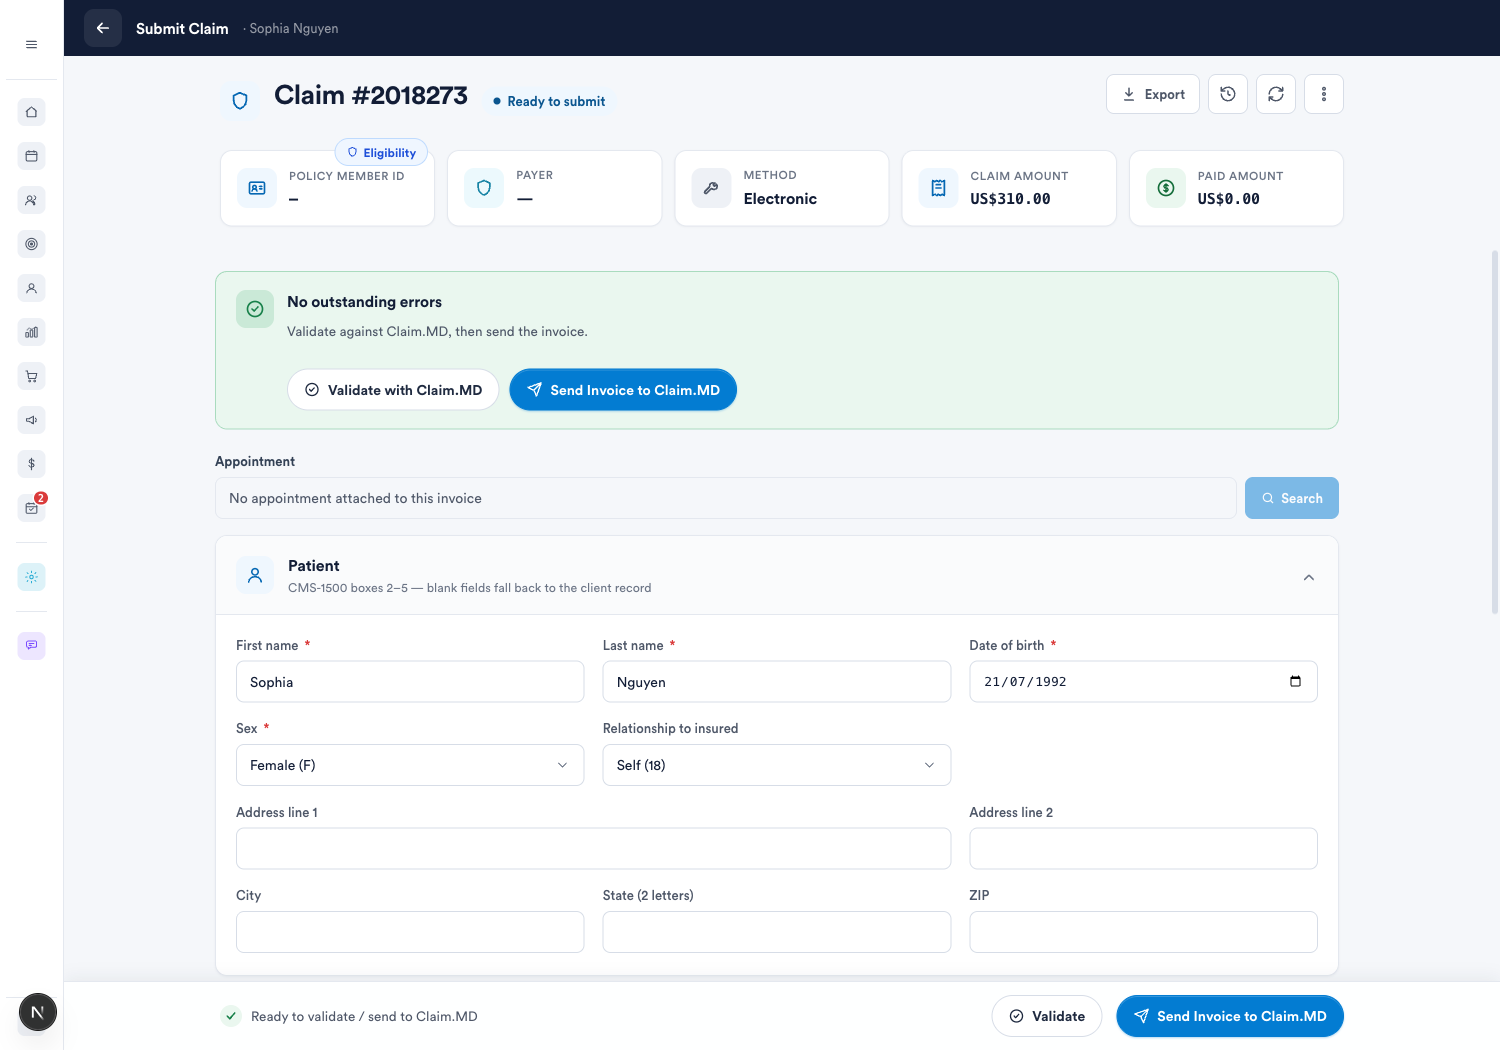Open the shopping cart icon in sidebar
The height and width of the screenshot is (1050, 1500).
click(x=31, y=376)
